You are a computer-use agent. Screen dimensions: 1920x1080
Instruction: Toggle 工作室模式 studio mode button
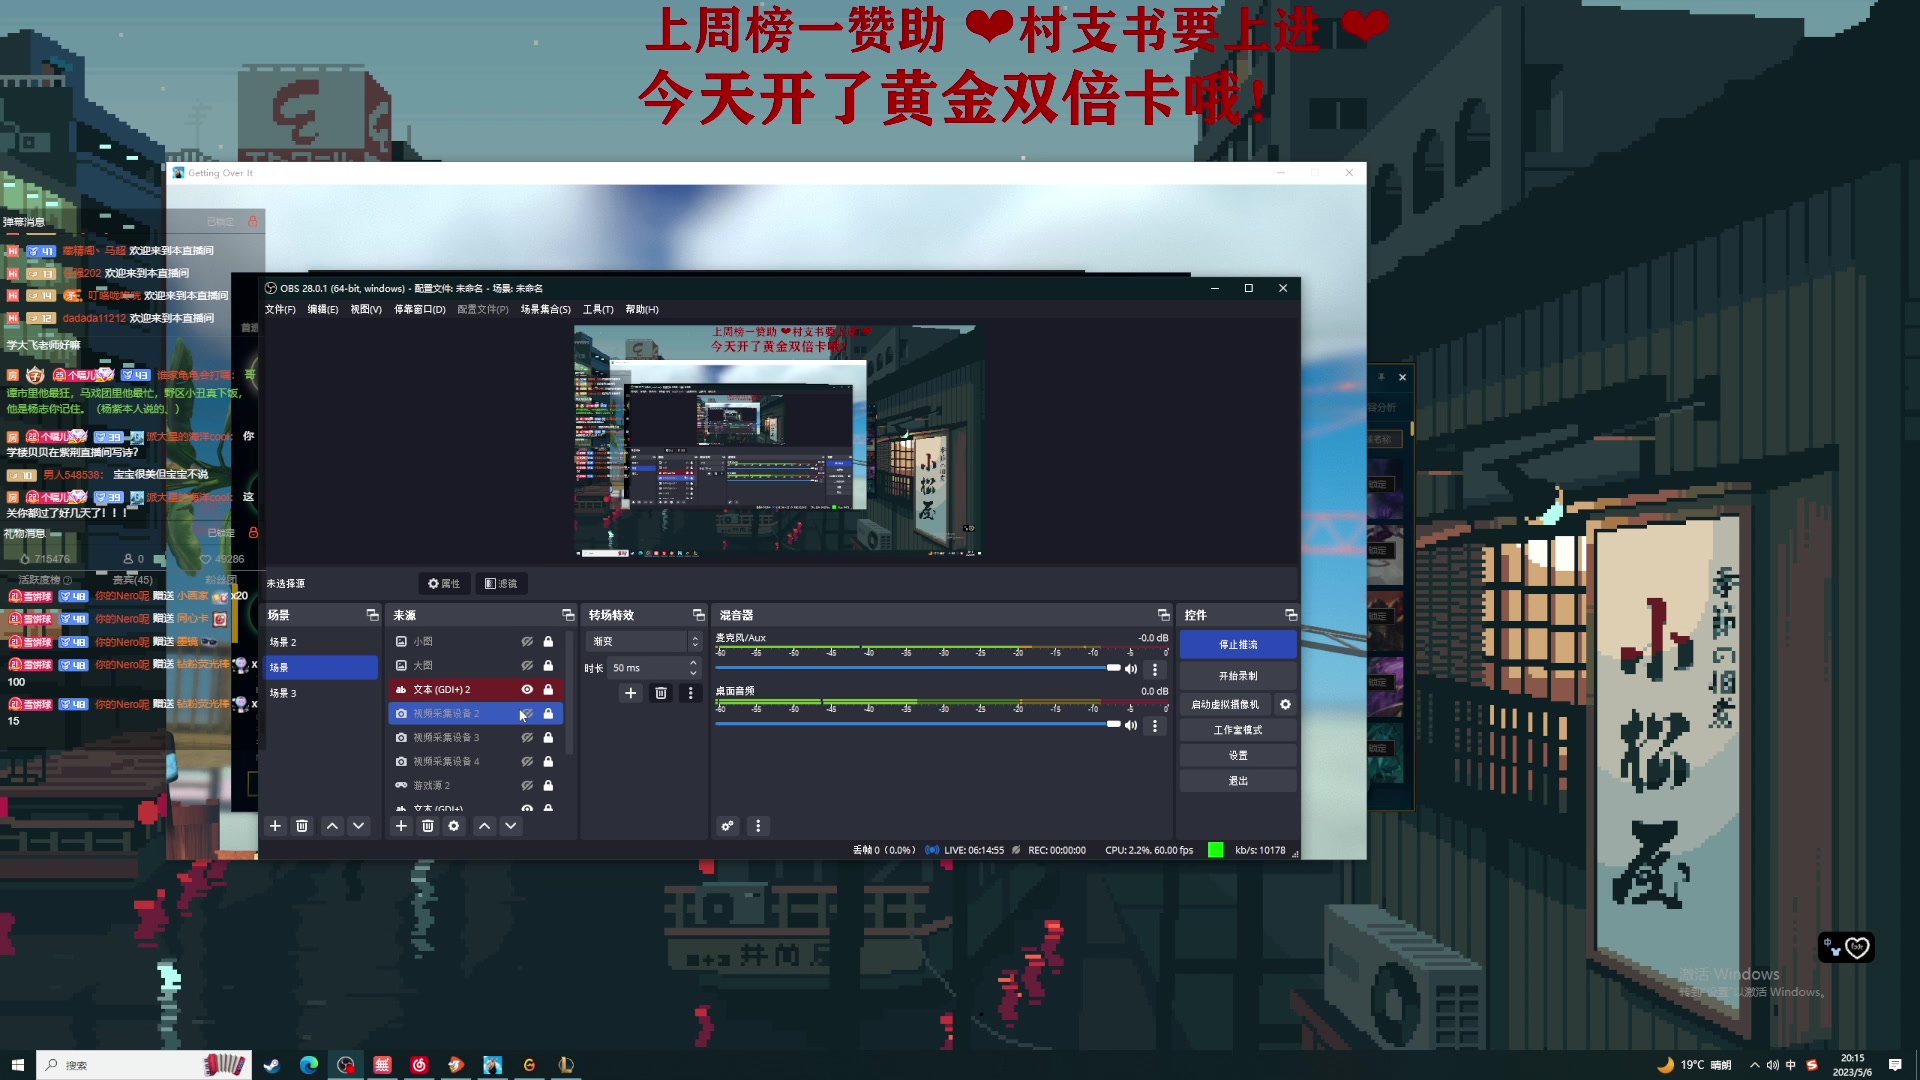tap(1238, 730)
